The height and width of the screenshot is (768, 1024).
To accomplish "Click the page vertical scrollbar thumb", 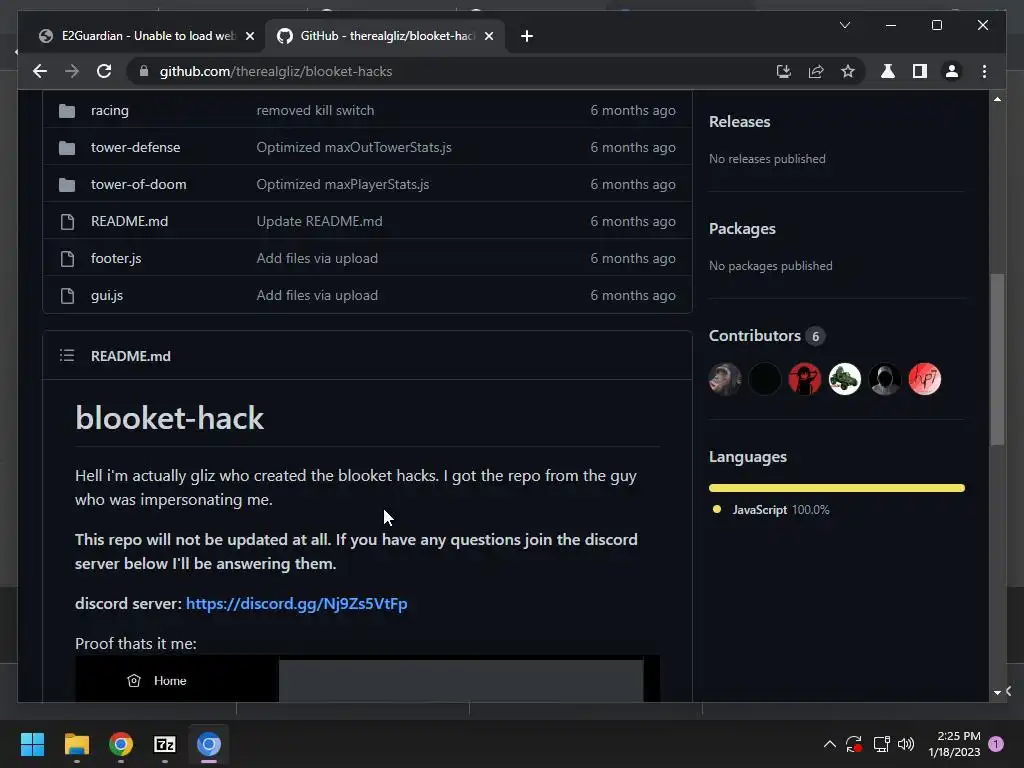I will pyautogui.click(x=997, y=359).
